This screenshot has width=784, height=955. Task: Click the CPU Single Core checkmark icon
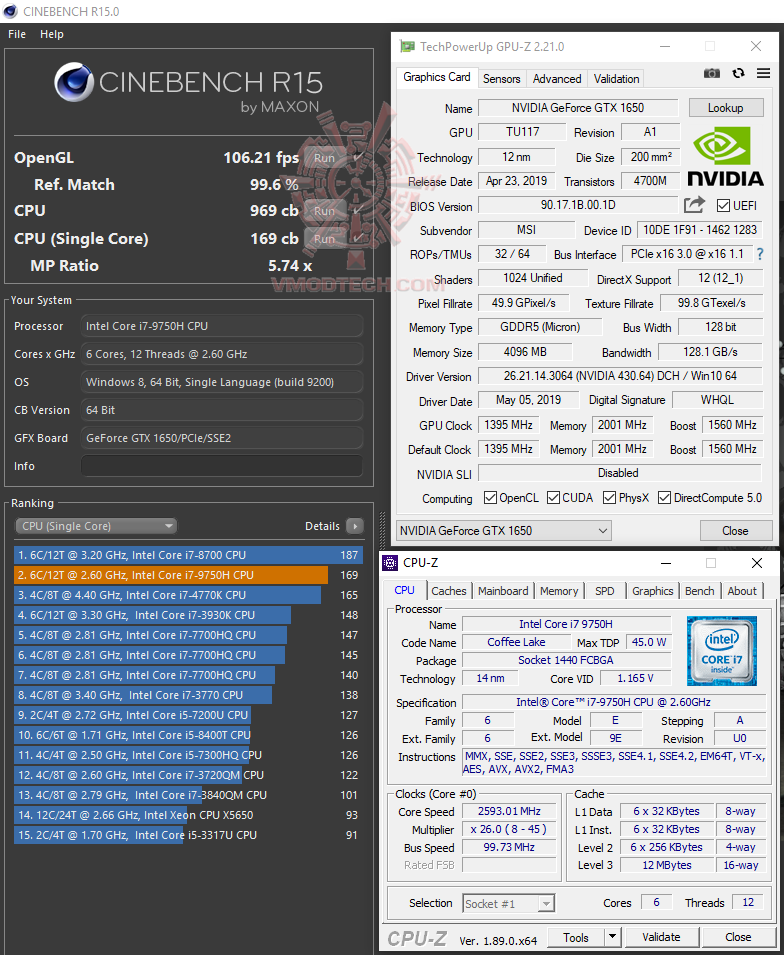[x=358, y=238]
